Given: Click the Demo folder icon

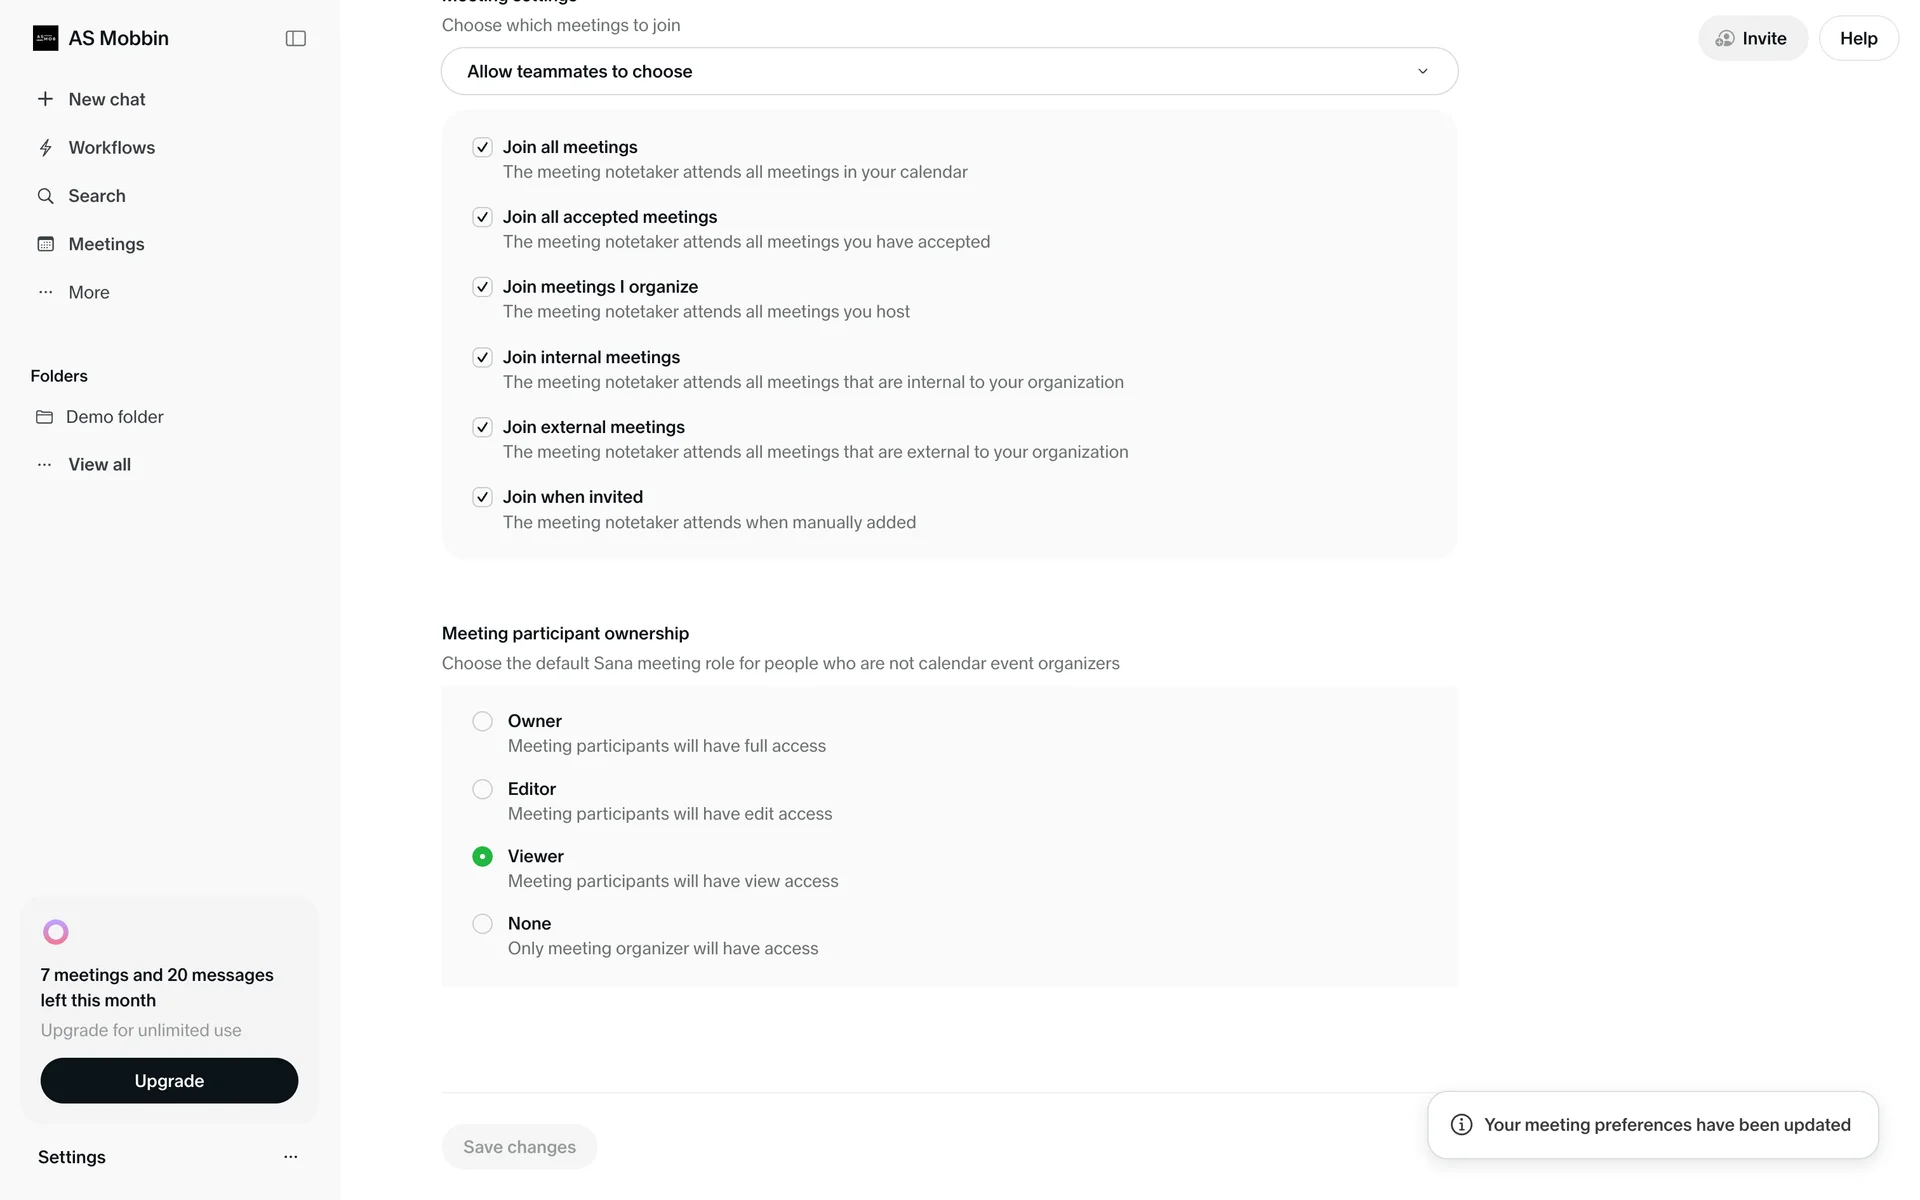Looking at the screenshot, I should (44, 417).
